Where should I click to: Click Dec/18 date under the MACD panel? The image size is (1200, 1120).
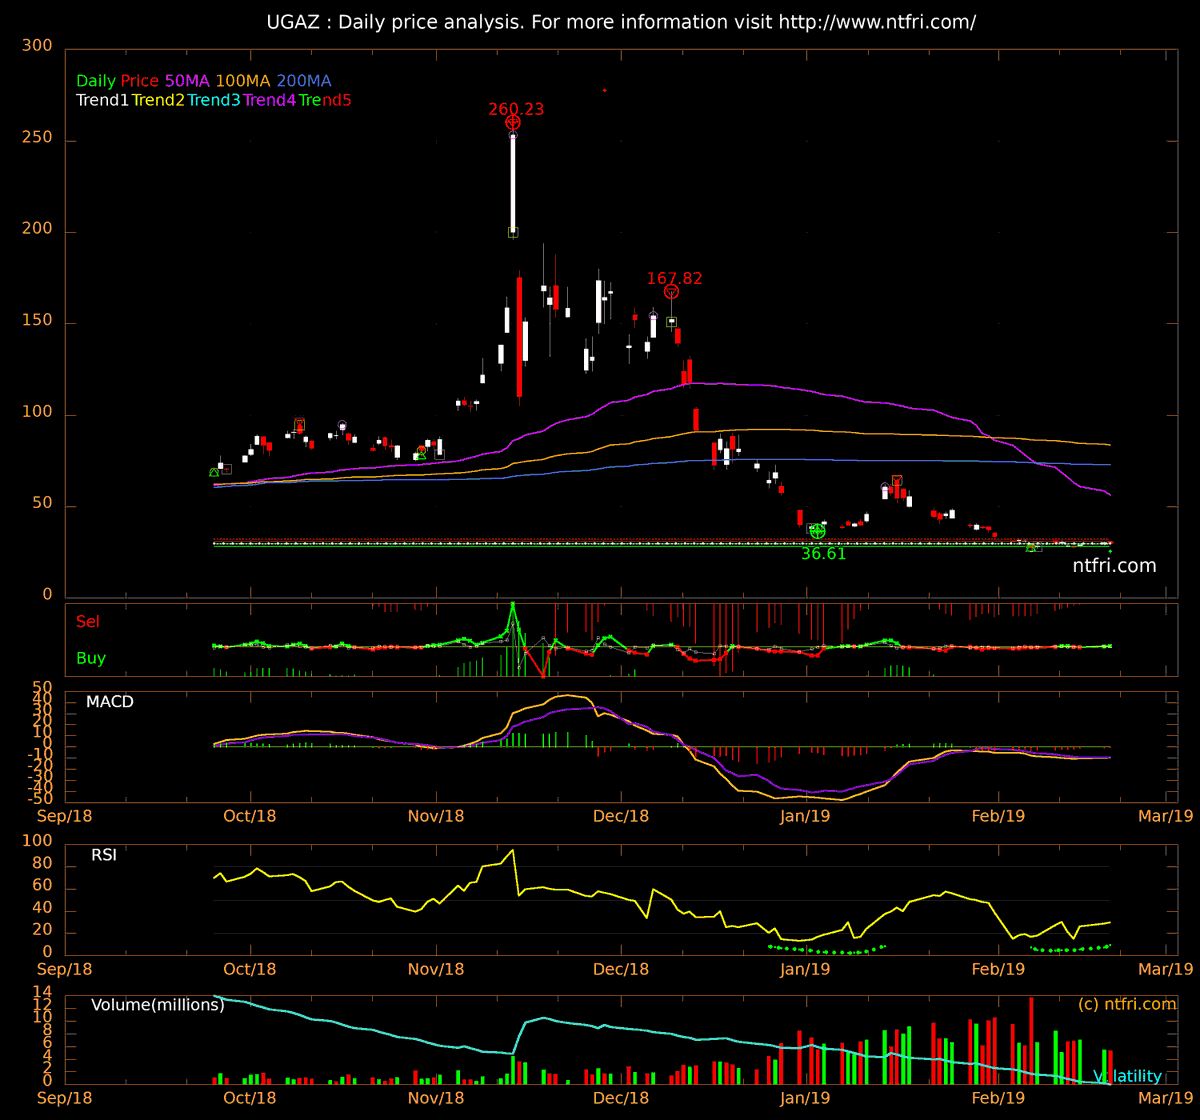coord(621,815)
